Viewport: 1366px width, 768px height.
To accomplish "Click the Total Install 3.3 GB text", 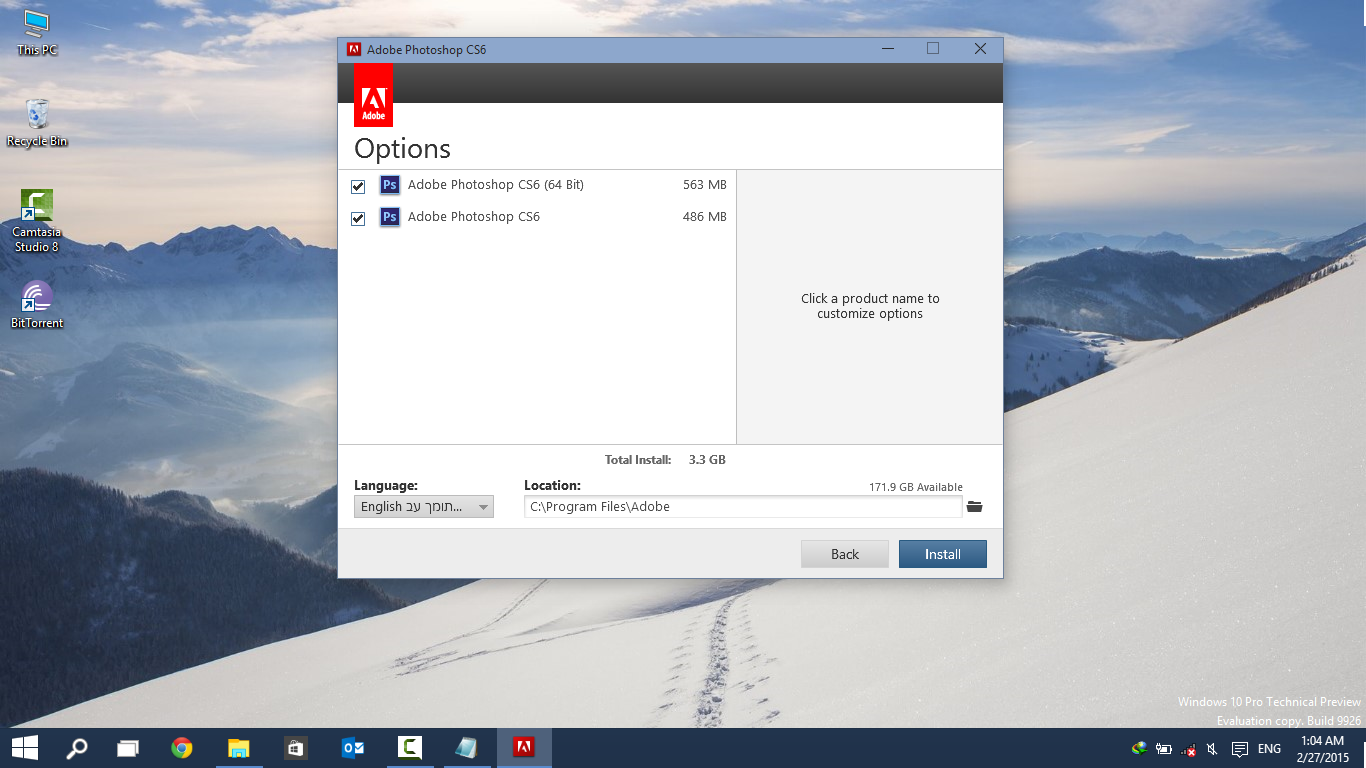I will coord(665,460).
